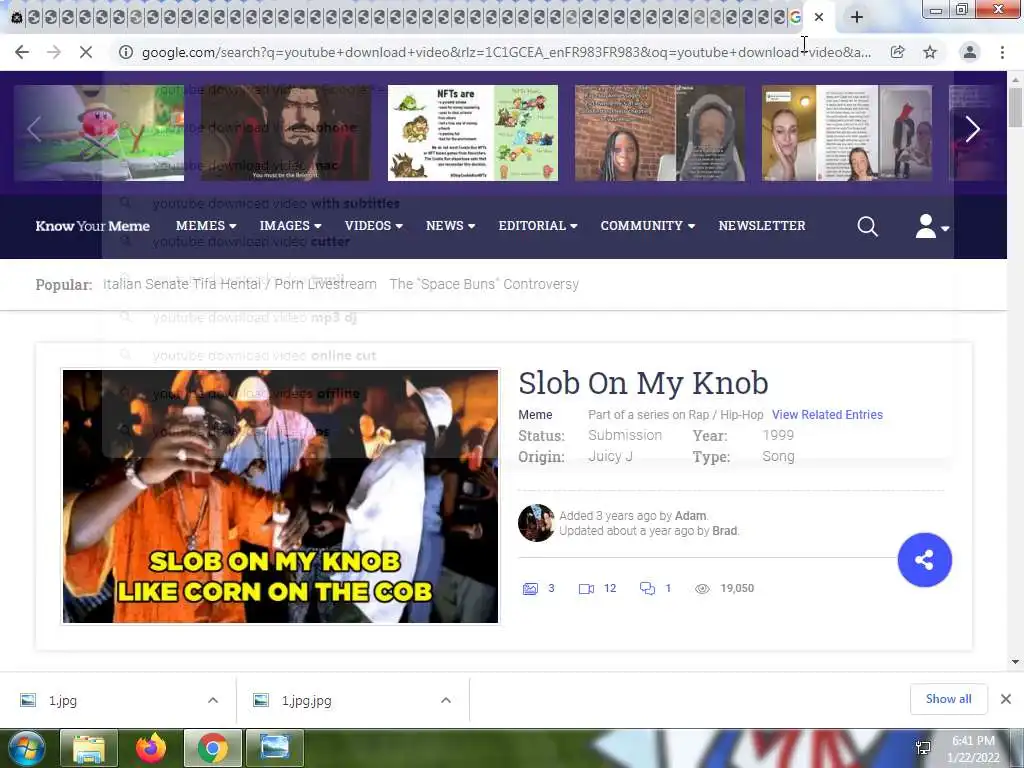
Task: Open Chrome profile avatar
Action: 970,52
